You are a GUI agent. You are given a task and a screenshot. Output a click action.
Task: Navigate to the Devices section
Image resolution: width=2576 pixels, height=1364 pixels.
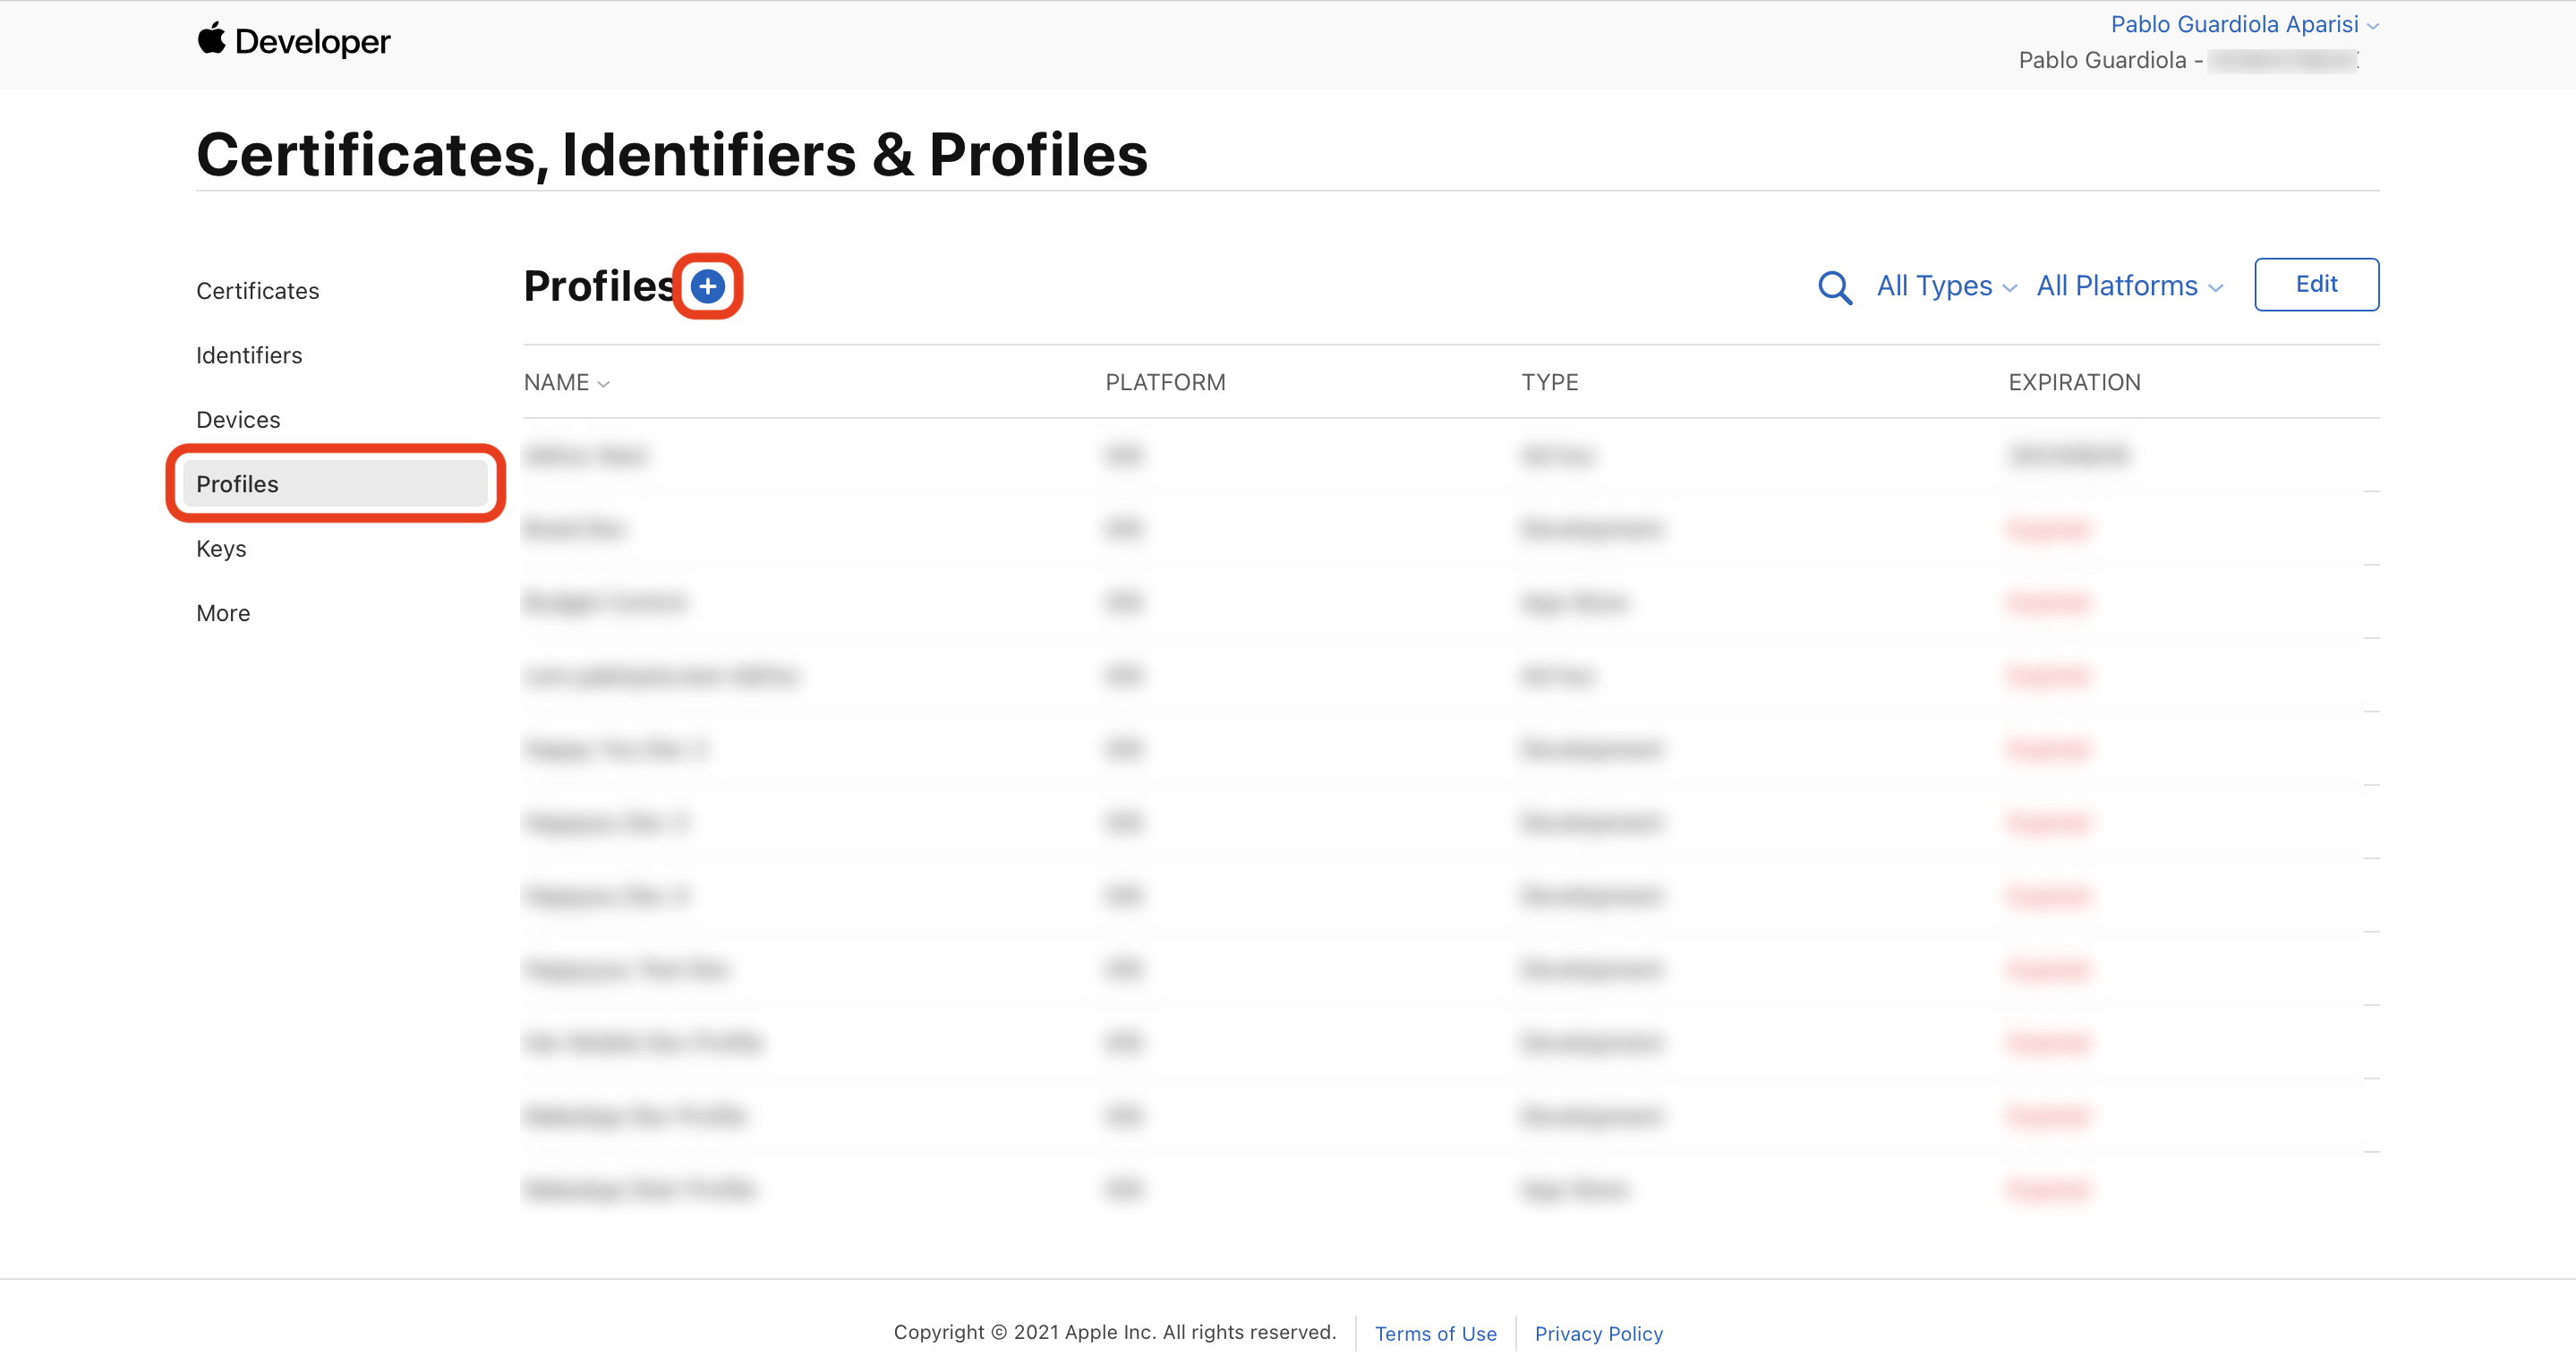pyautogui.click(x=238, y=420)
